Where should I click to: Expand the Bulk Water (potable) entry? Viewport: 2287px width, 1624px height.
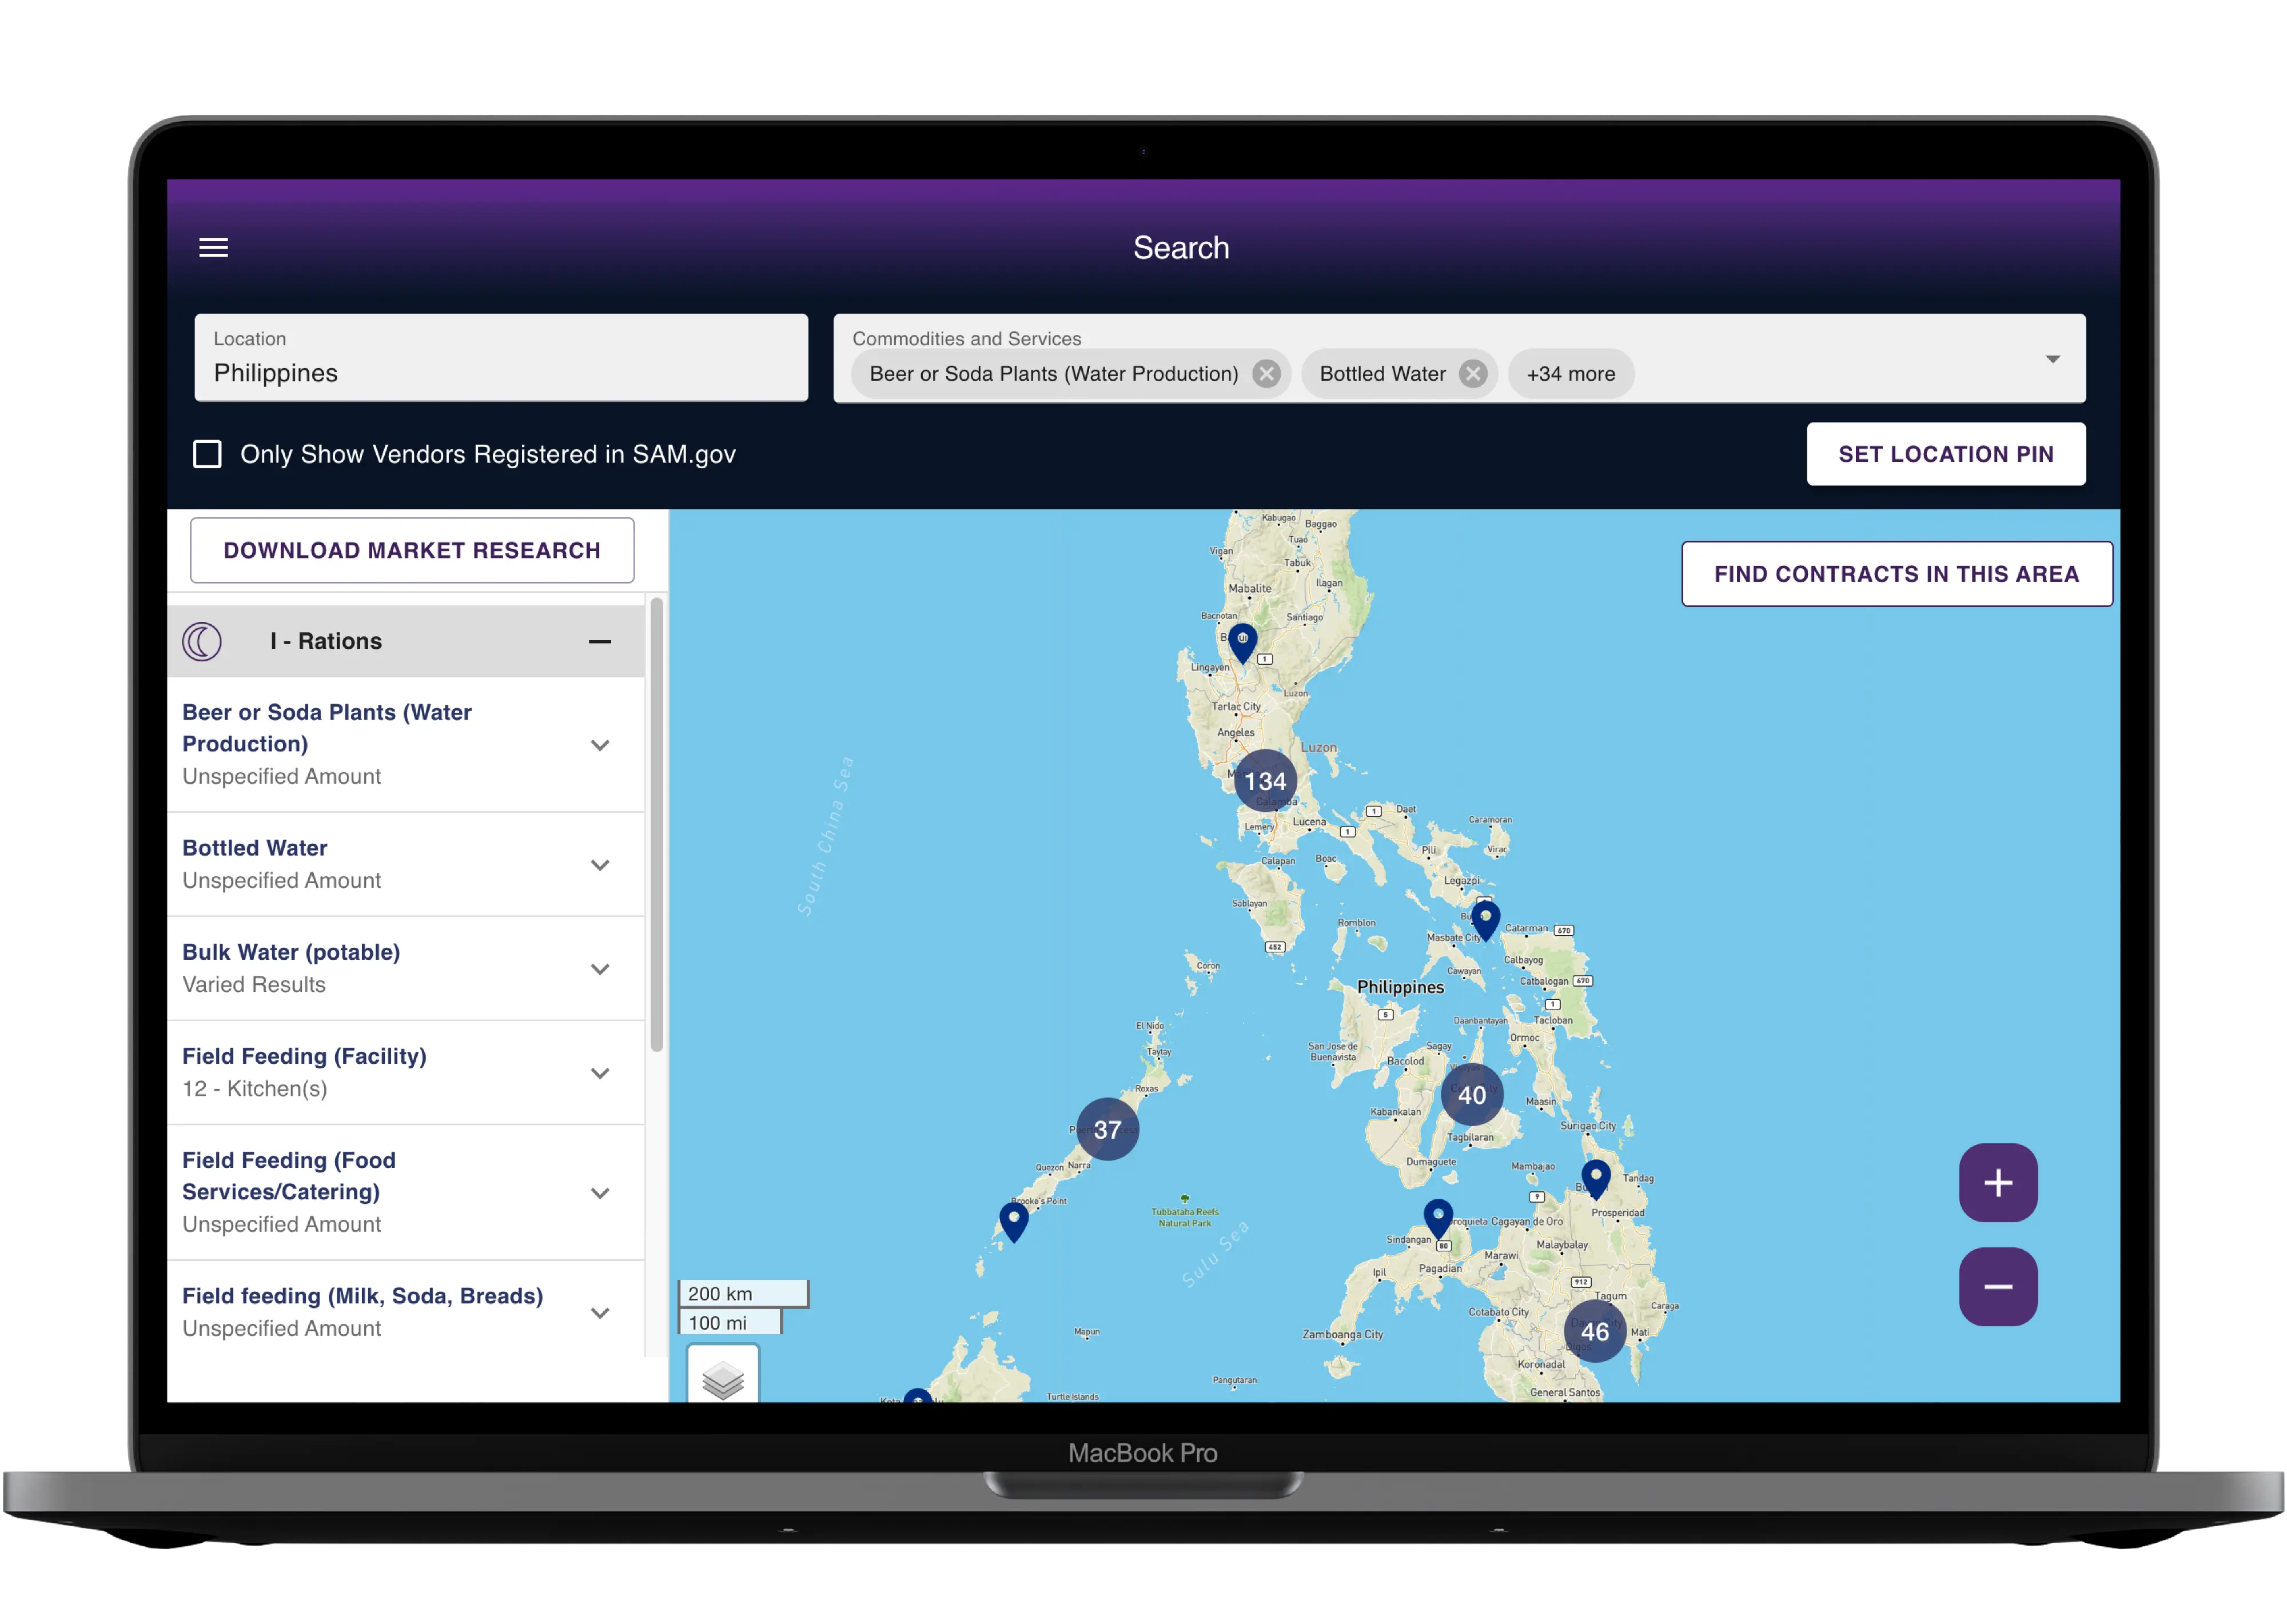(600, 968)
